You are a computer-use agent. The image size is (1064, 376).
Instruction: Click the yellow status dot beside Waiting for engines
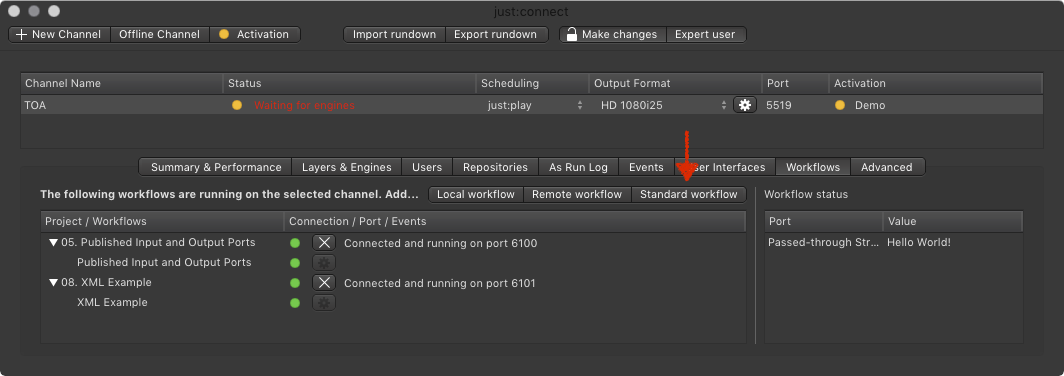(237, 105)
